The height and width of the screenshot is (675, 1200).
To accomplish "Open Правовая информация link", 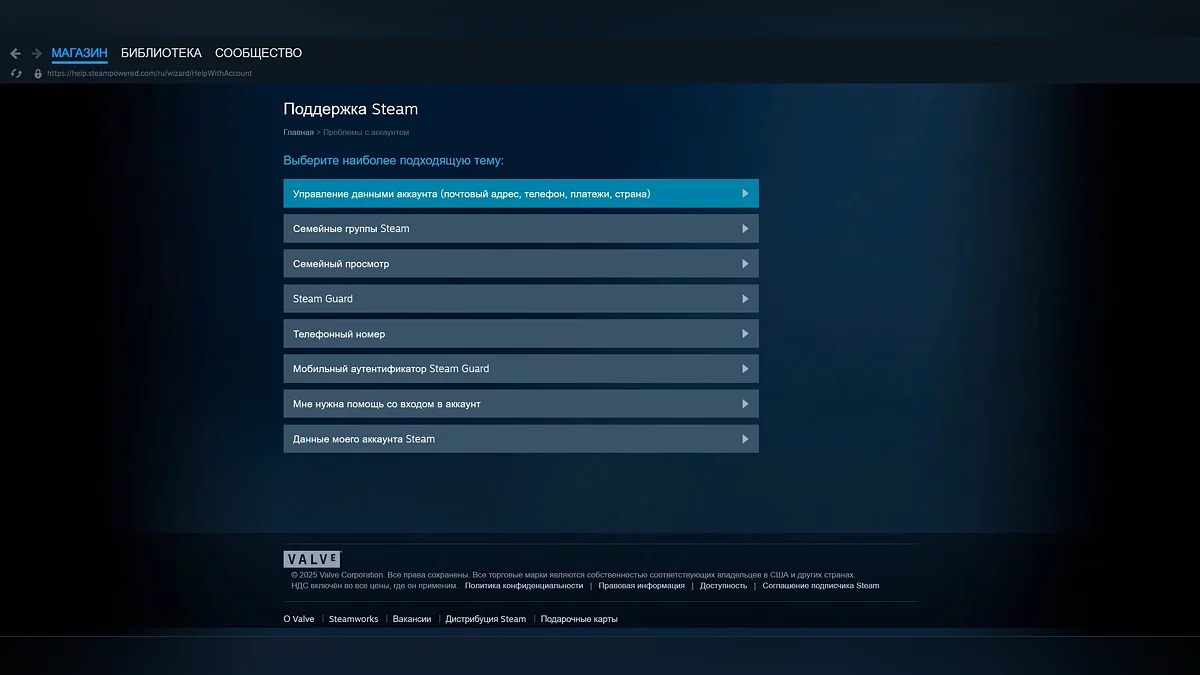I will pos(642,585).
